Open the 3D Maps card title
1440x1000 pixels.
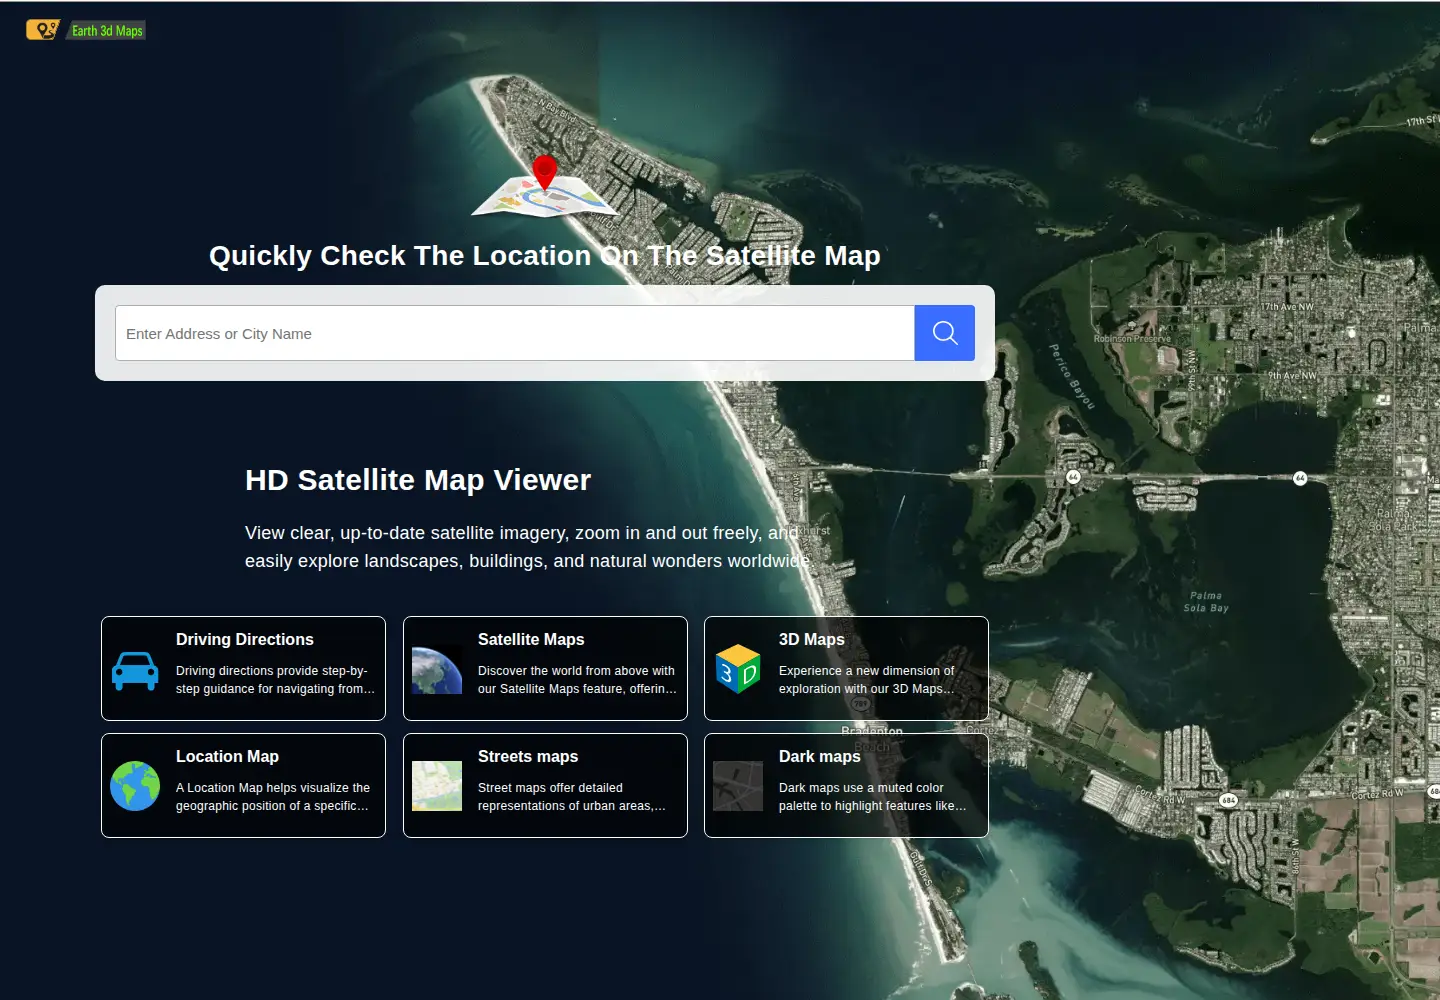pyautogui.click(x=812, y=639)
